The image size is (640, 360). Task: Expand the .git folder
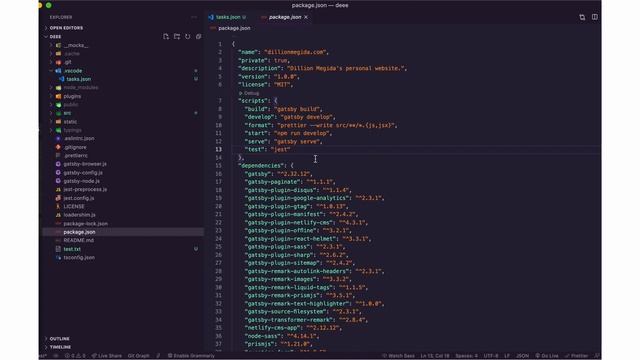coord(68,62)
